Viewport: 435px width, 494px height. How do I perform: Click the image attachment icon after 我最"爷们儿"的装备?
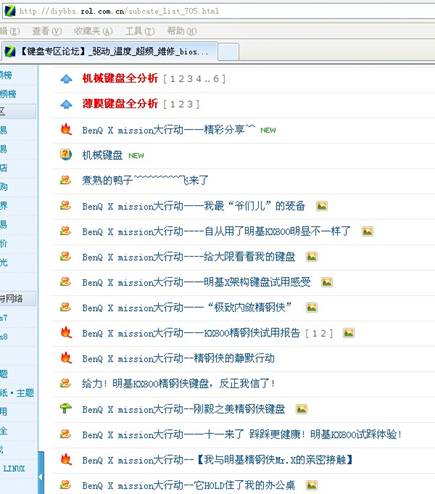[322, 206]
